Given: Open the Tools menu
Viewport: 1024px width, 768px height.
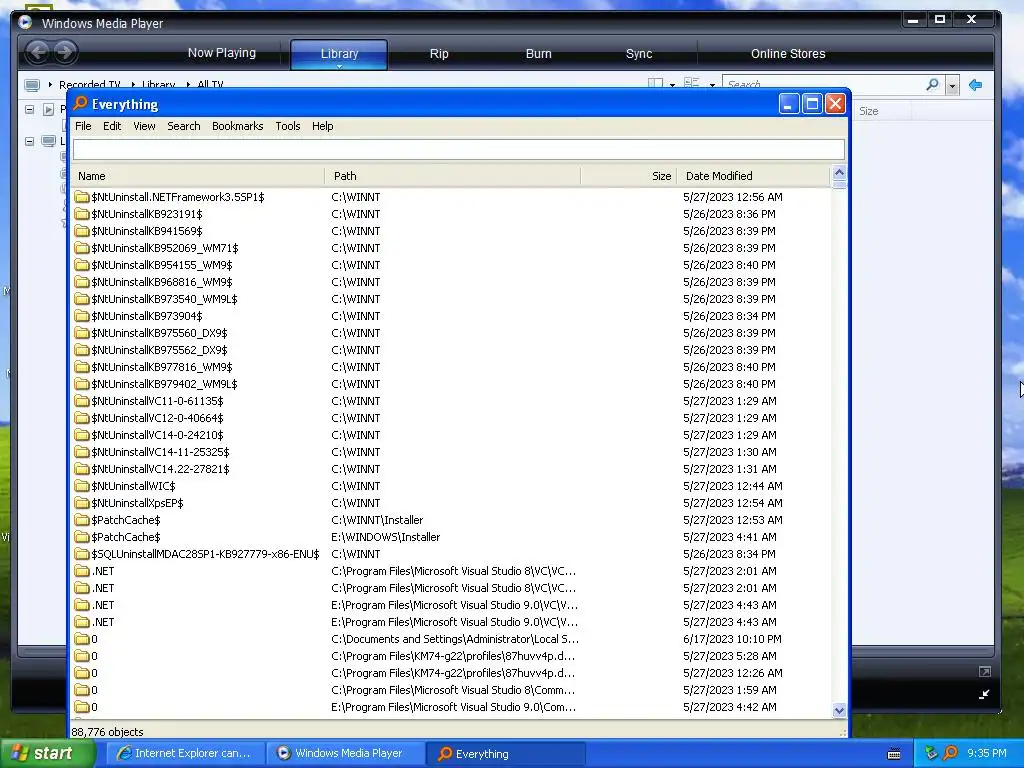Looking at the screenshot, I should (x=287, y=126).
